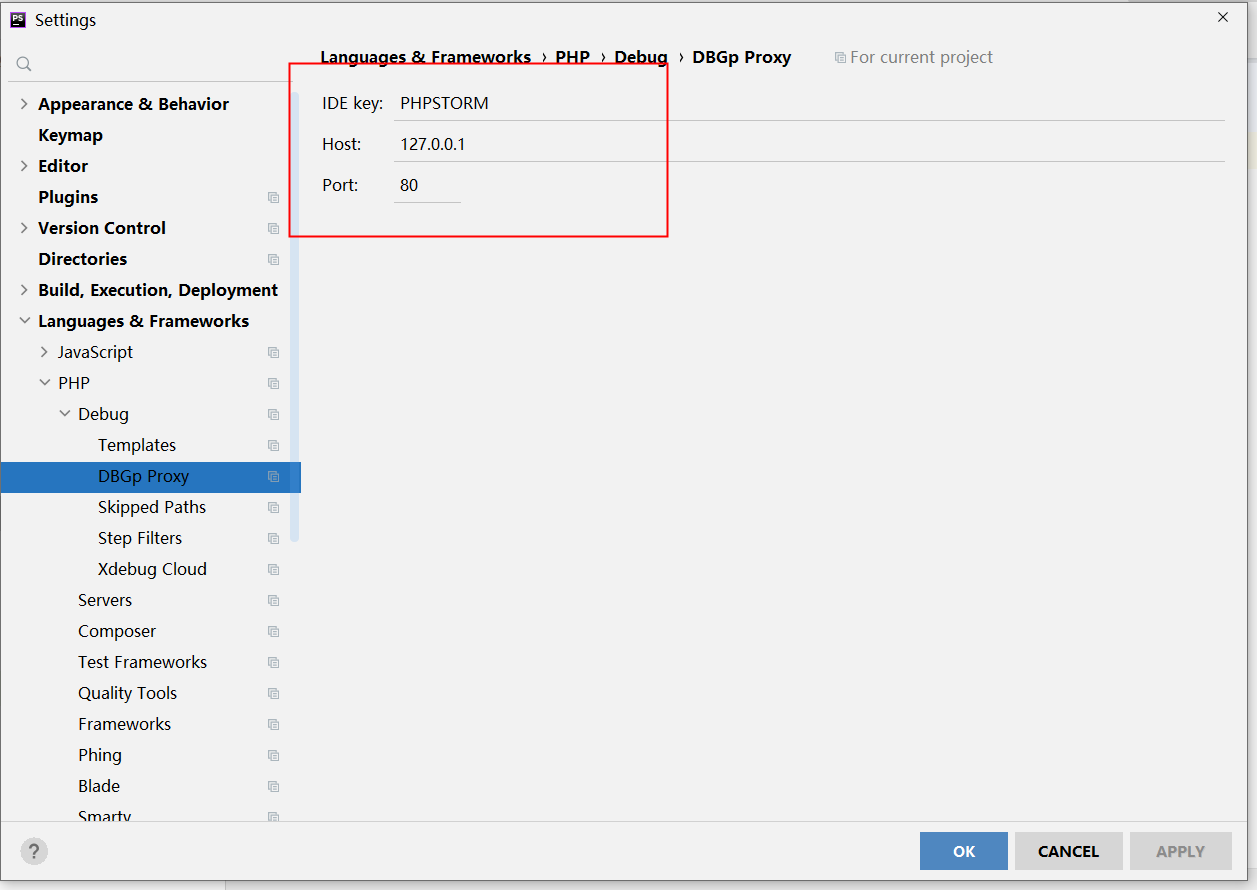Expand the Appearance & Behavior section
This screenshot has width=1257, height=890.
24,104
